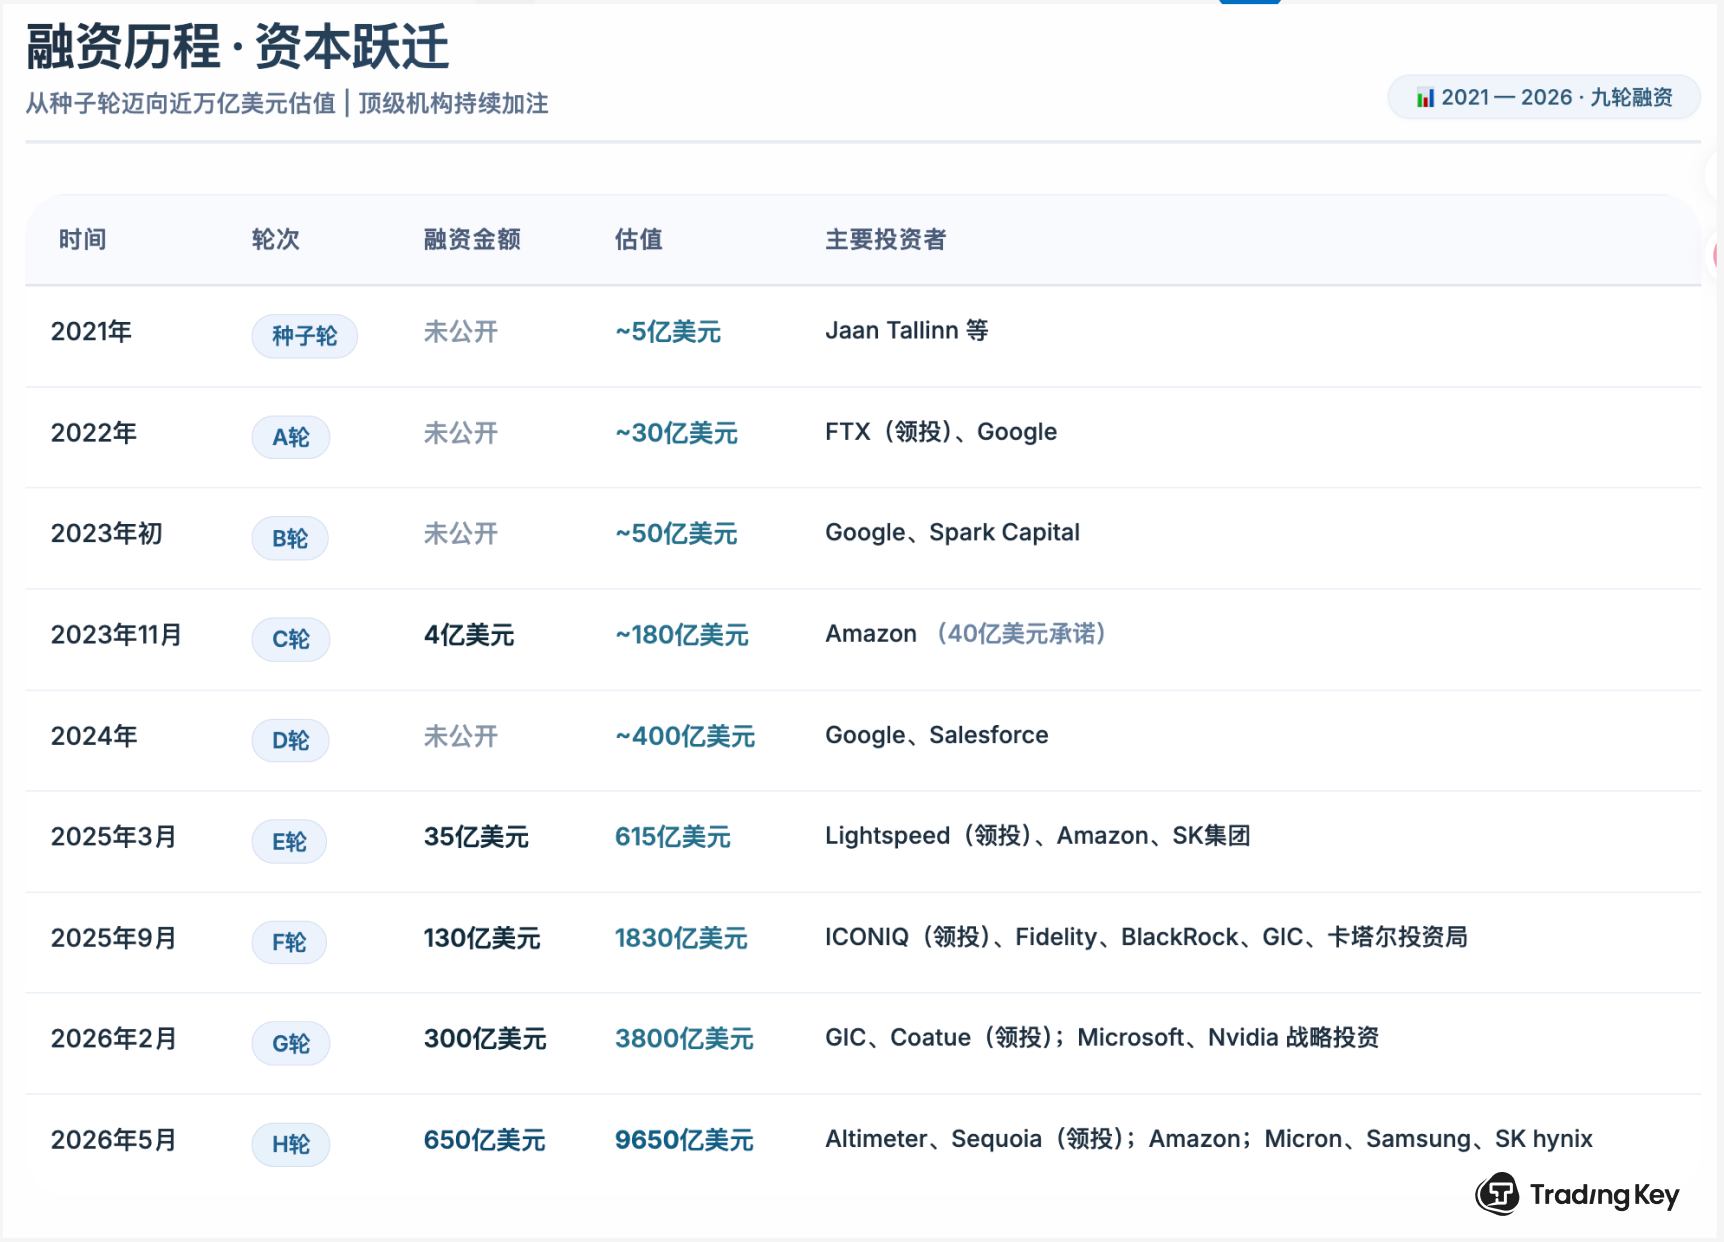Click the 主要投资者 column header
Screen dimensions: 1724x1242
(885, 239)
